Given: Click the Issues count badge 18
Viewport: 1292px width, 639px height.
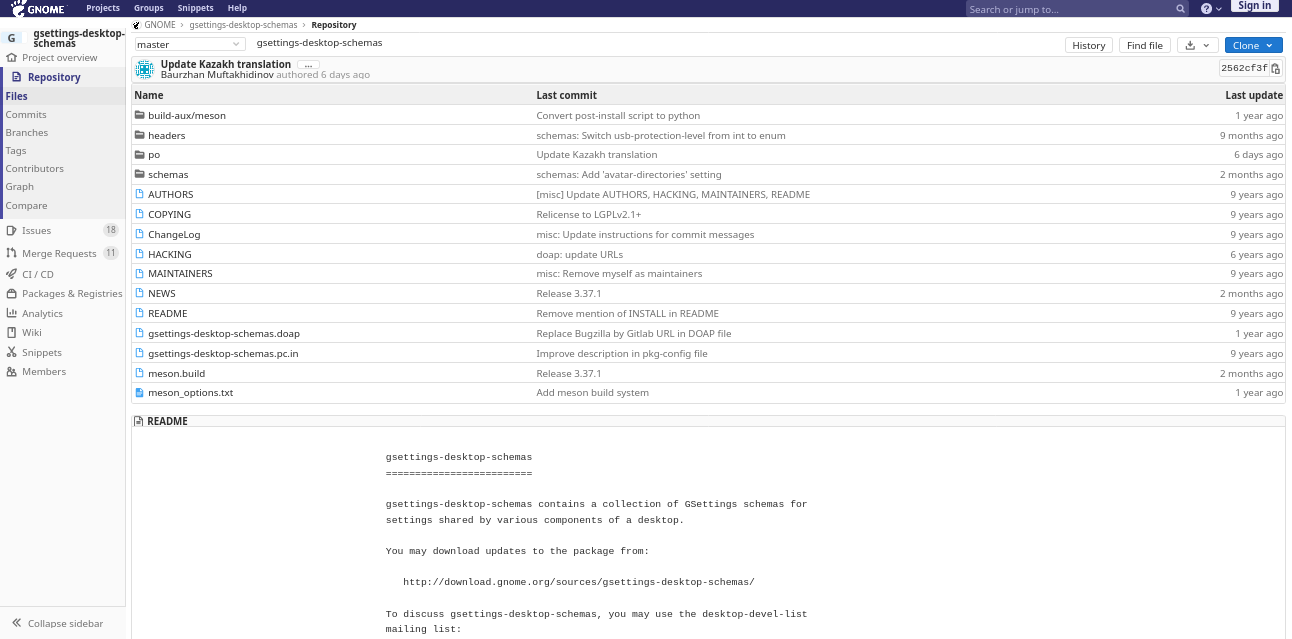Looking at the screenshot, I should click(111, 230).
